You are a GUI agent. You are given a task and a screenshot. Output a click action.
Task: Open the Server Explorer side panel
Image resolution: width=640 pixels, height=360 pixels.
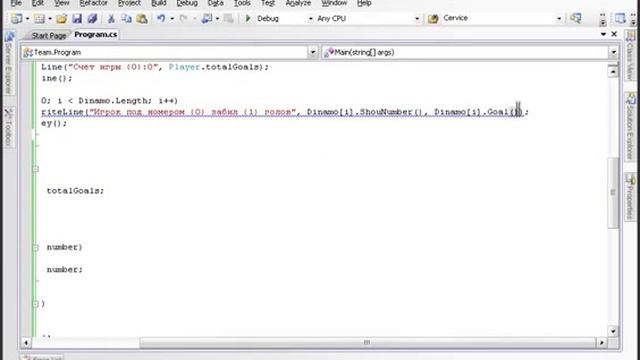pos(9,63)
